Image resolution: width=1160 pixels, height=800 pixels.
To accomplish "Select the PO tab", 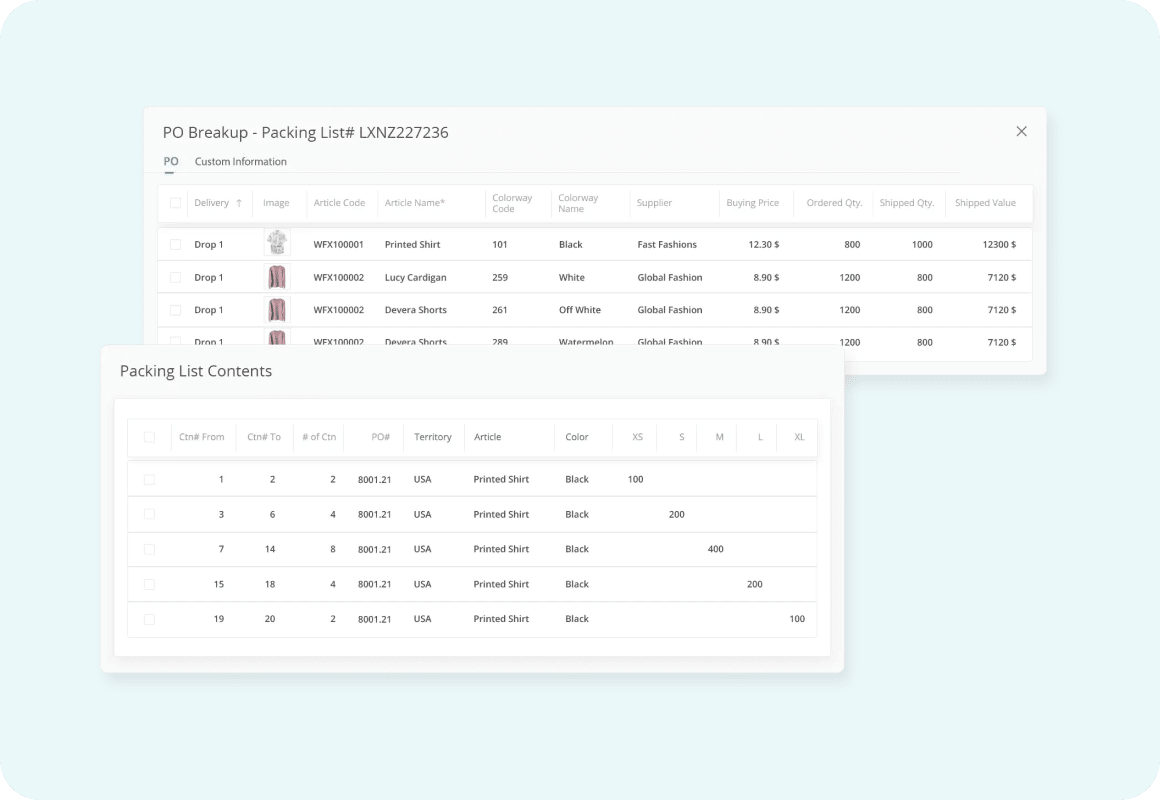I will (171, 162).
